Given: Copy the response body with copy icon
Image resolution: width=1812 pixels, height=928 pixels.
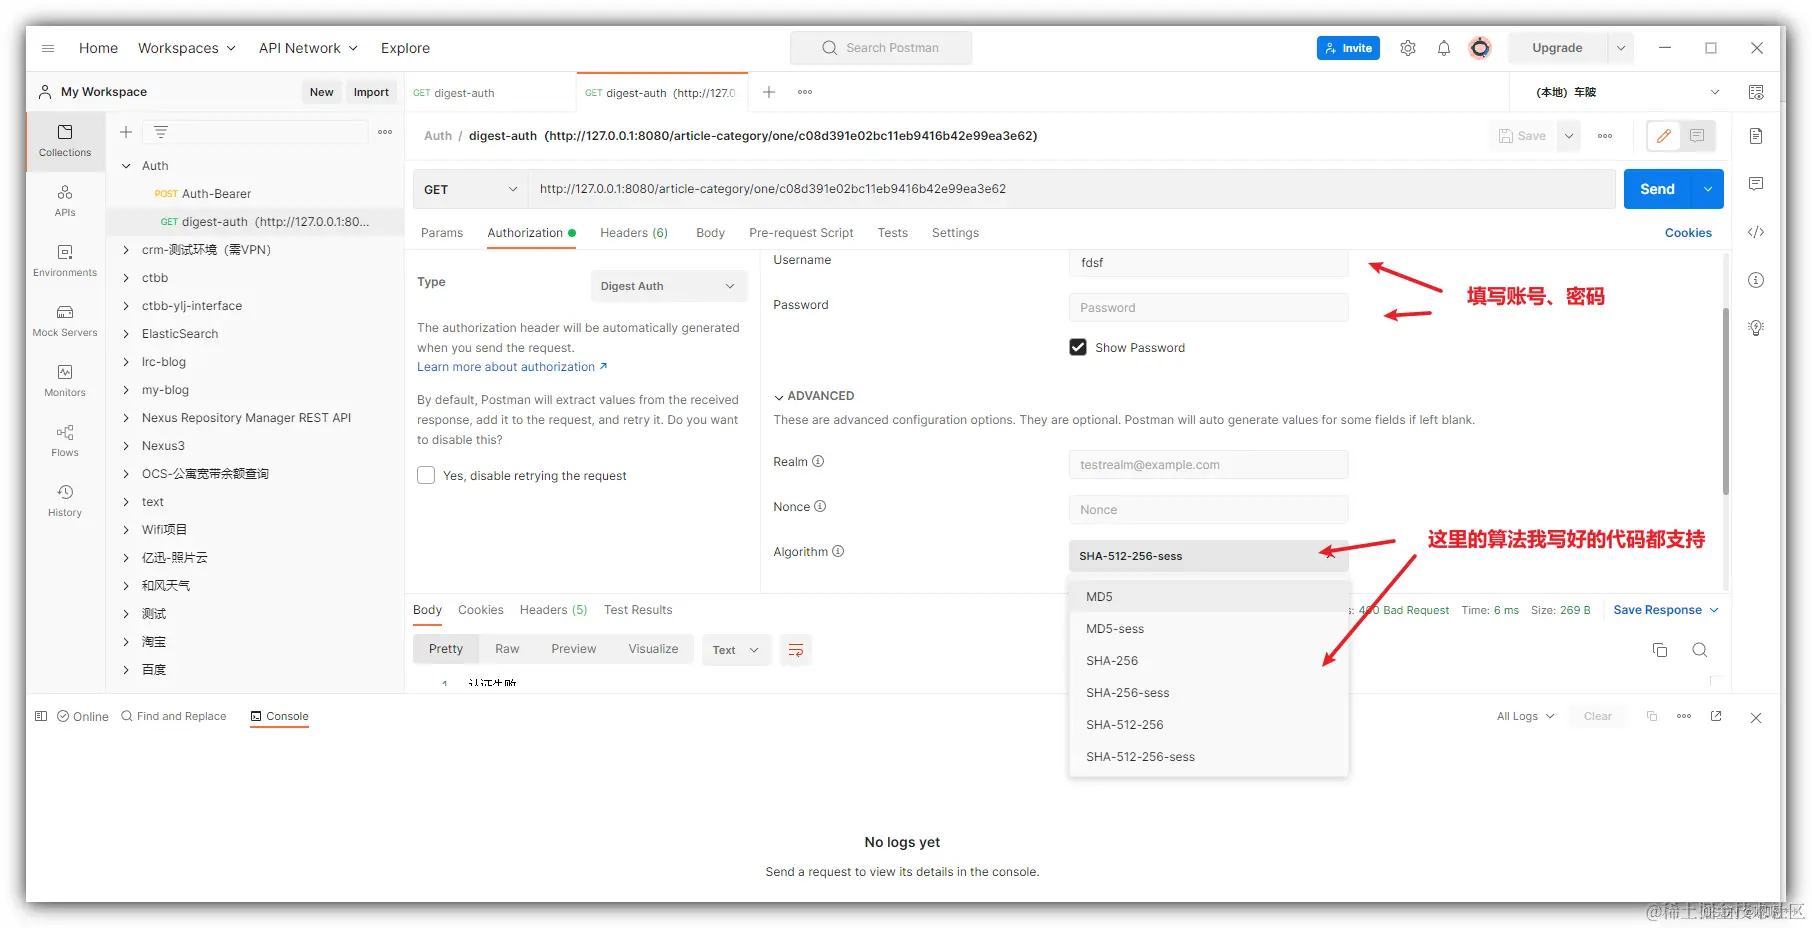Looking at the screenshot, I should tap(1660, 650).
